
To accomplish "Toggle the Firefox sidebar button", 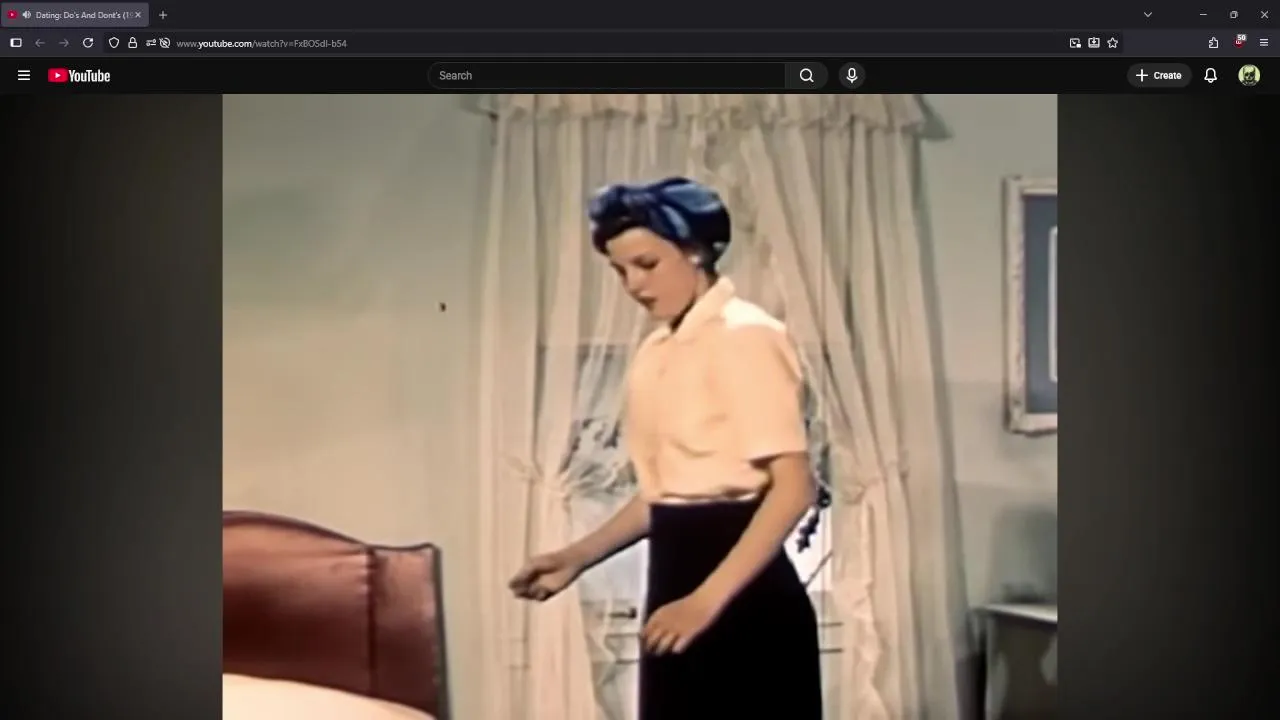I will 16,43.
